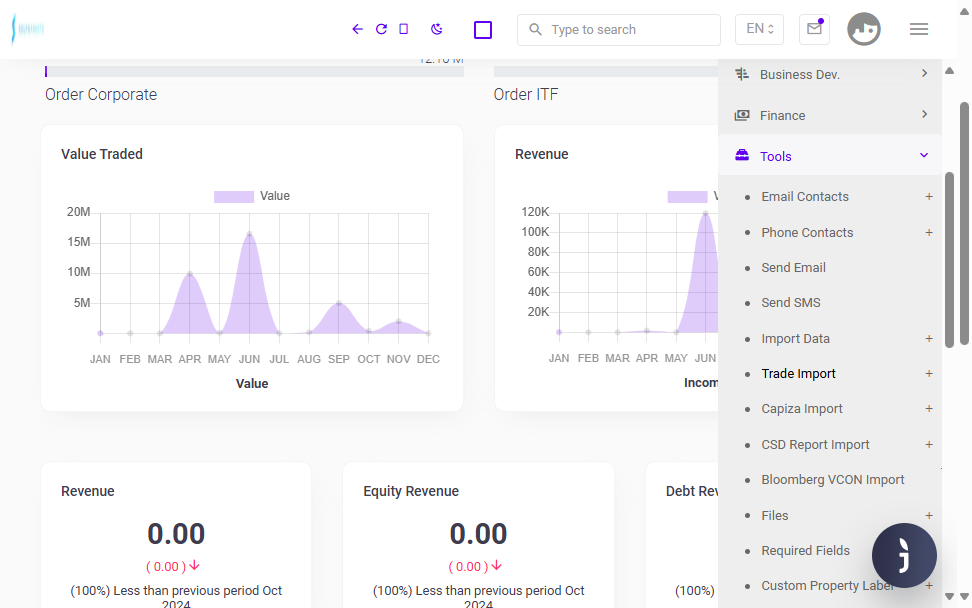Click the Equity Revenue card title
This screenshot has width=972, height=608.
pyautogui.click(x=411, y=491)
